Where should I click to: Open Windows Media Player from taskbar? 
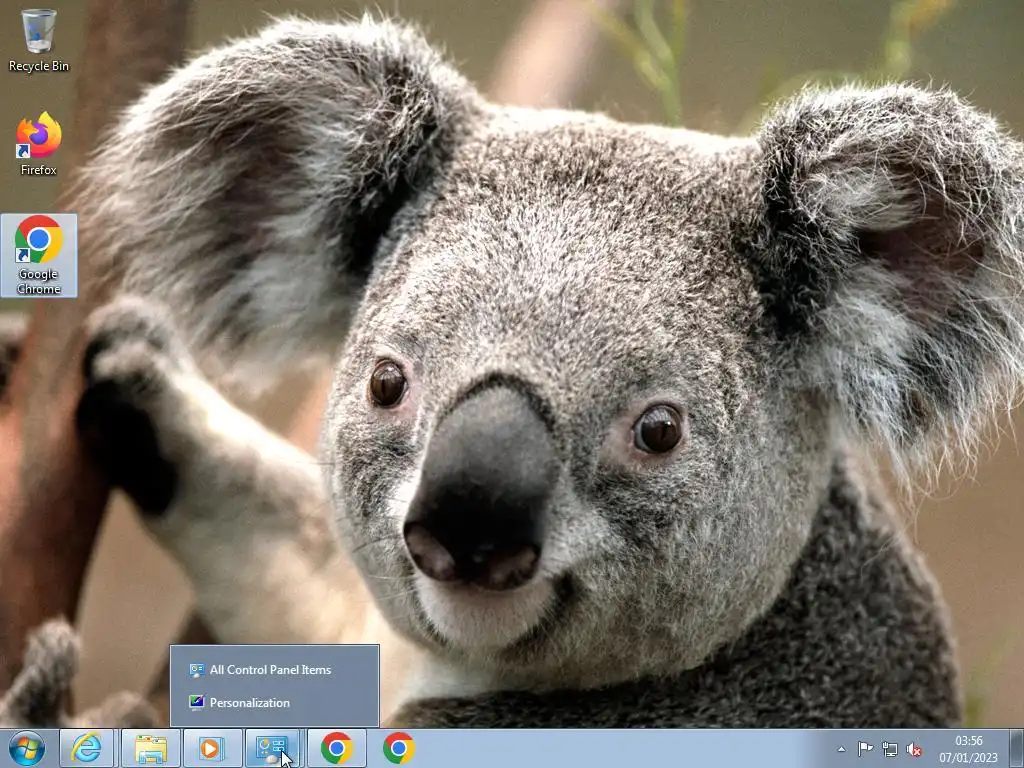pos(212,748)
